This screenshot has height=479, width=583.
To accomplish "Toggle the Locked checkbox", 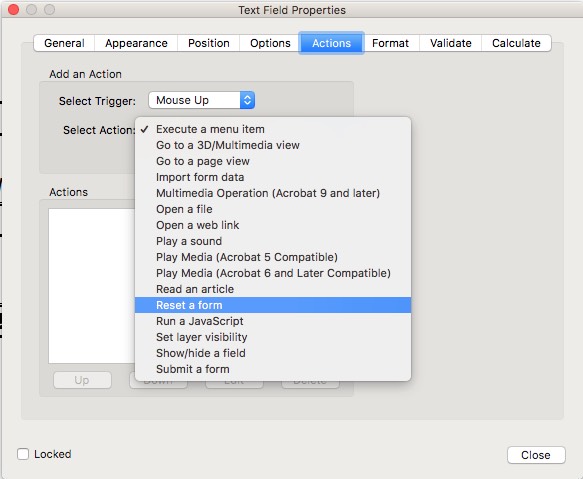I will [x=23, y=454].
